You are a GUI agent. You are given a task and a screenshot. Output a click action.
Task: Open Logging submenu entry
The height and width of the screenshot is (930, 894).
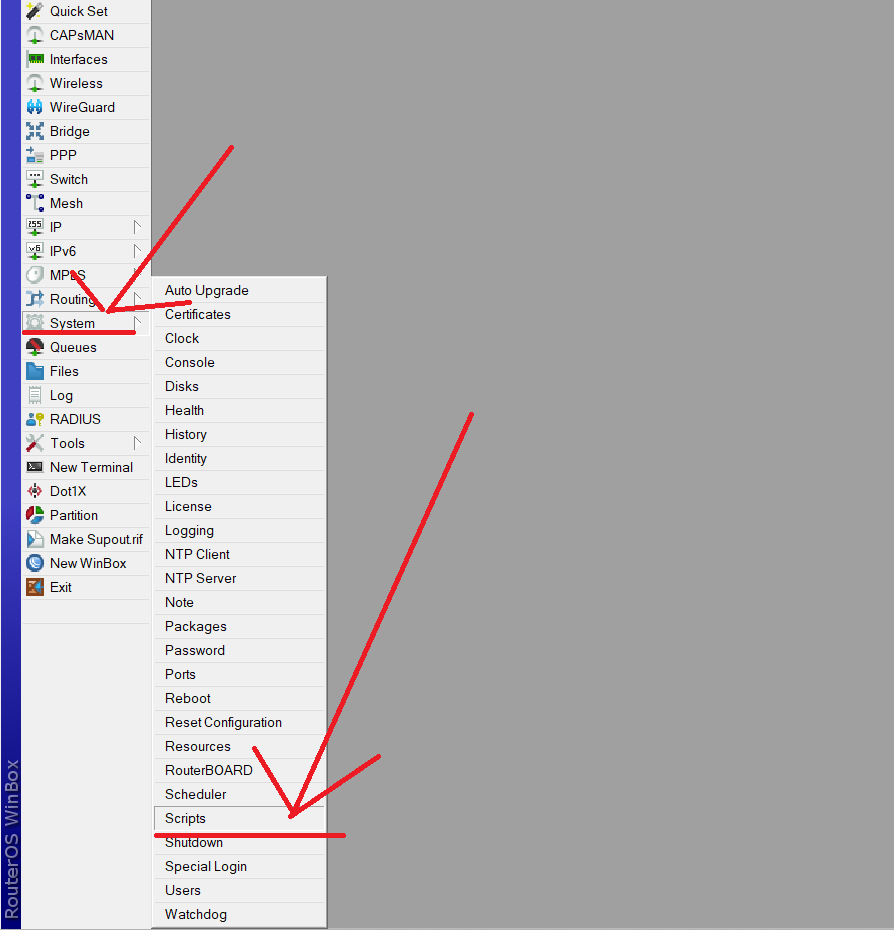click(x=240, y=531)
